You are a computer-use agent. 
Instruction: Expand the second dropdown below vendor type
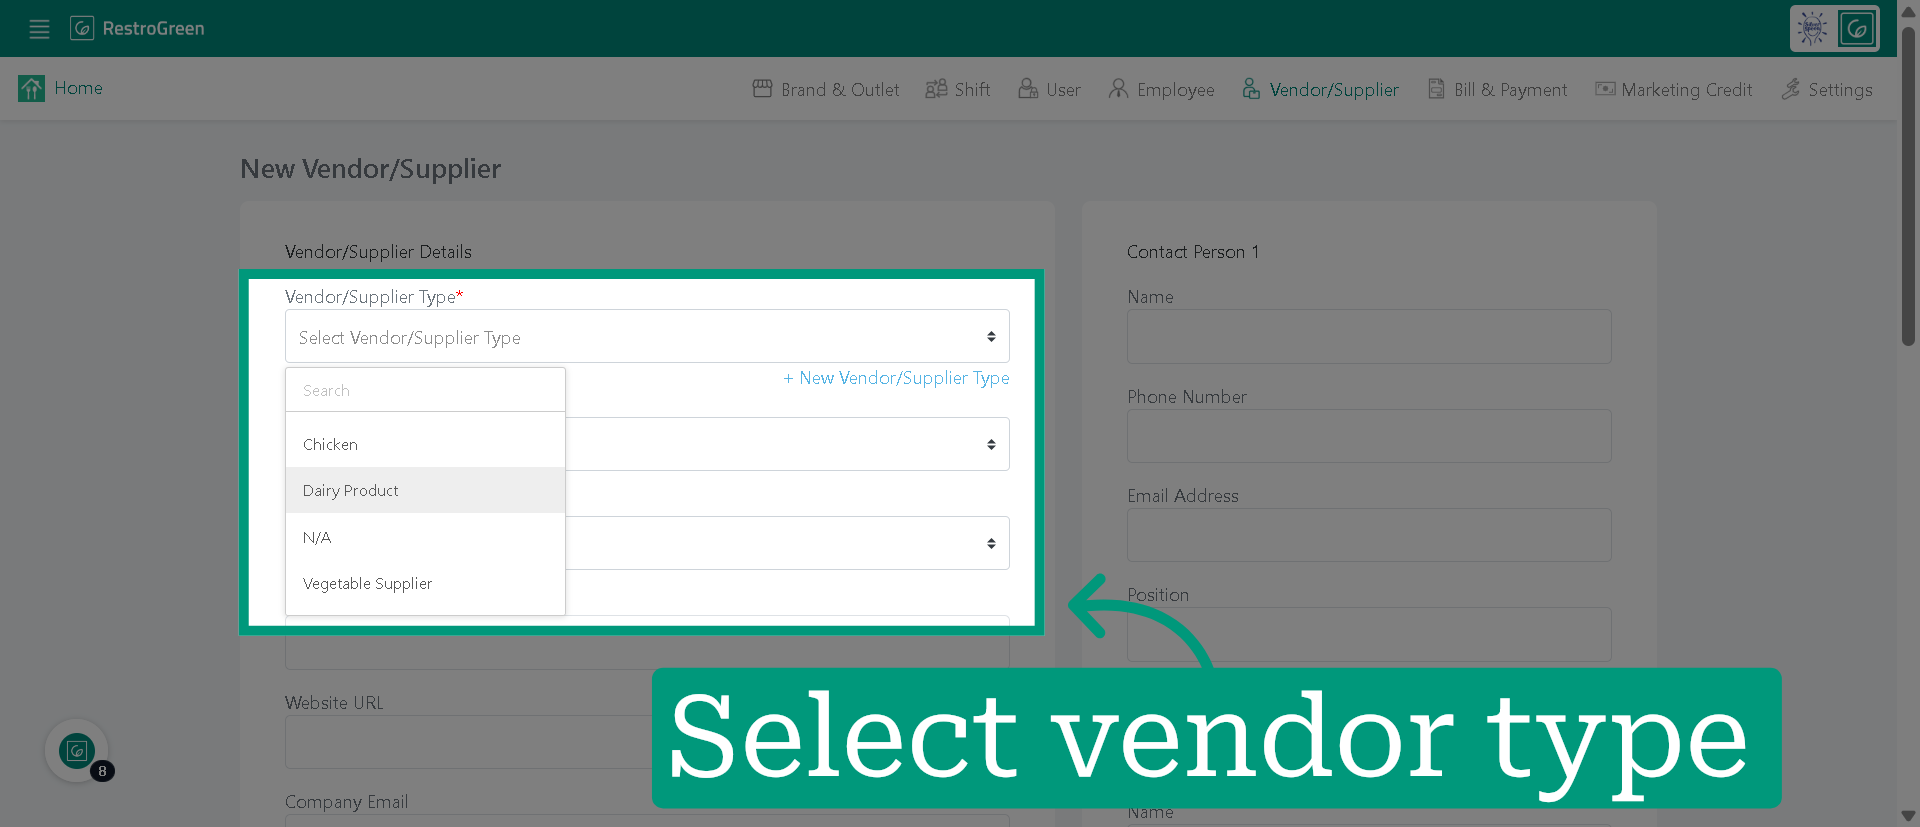click(x=787, y=444)
